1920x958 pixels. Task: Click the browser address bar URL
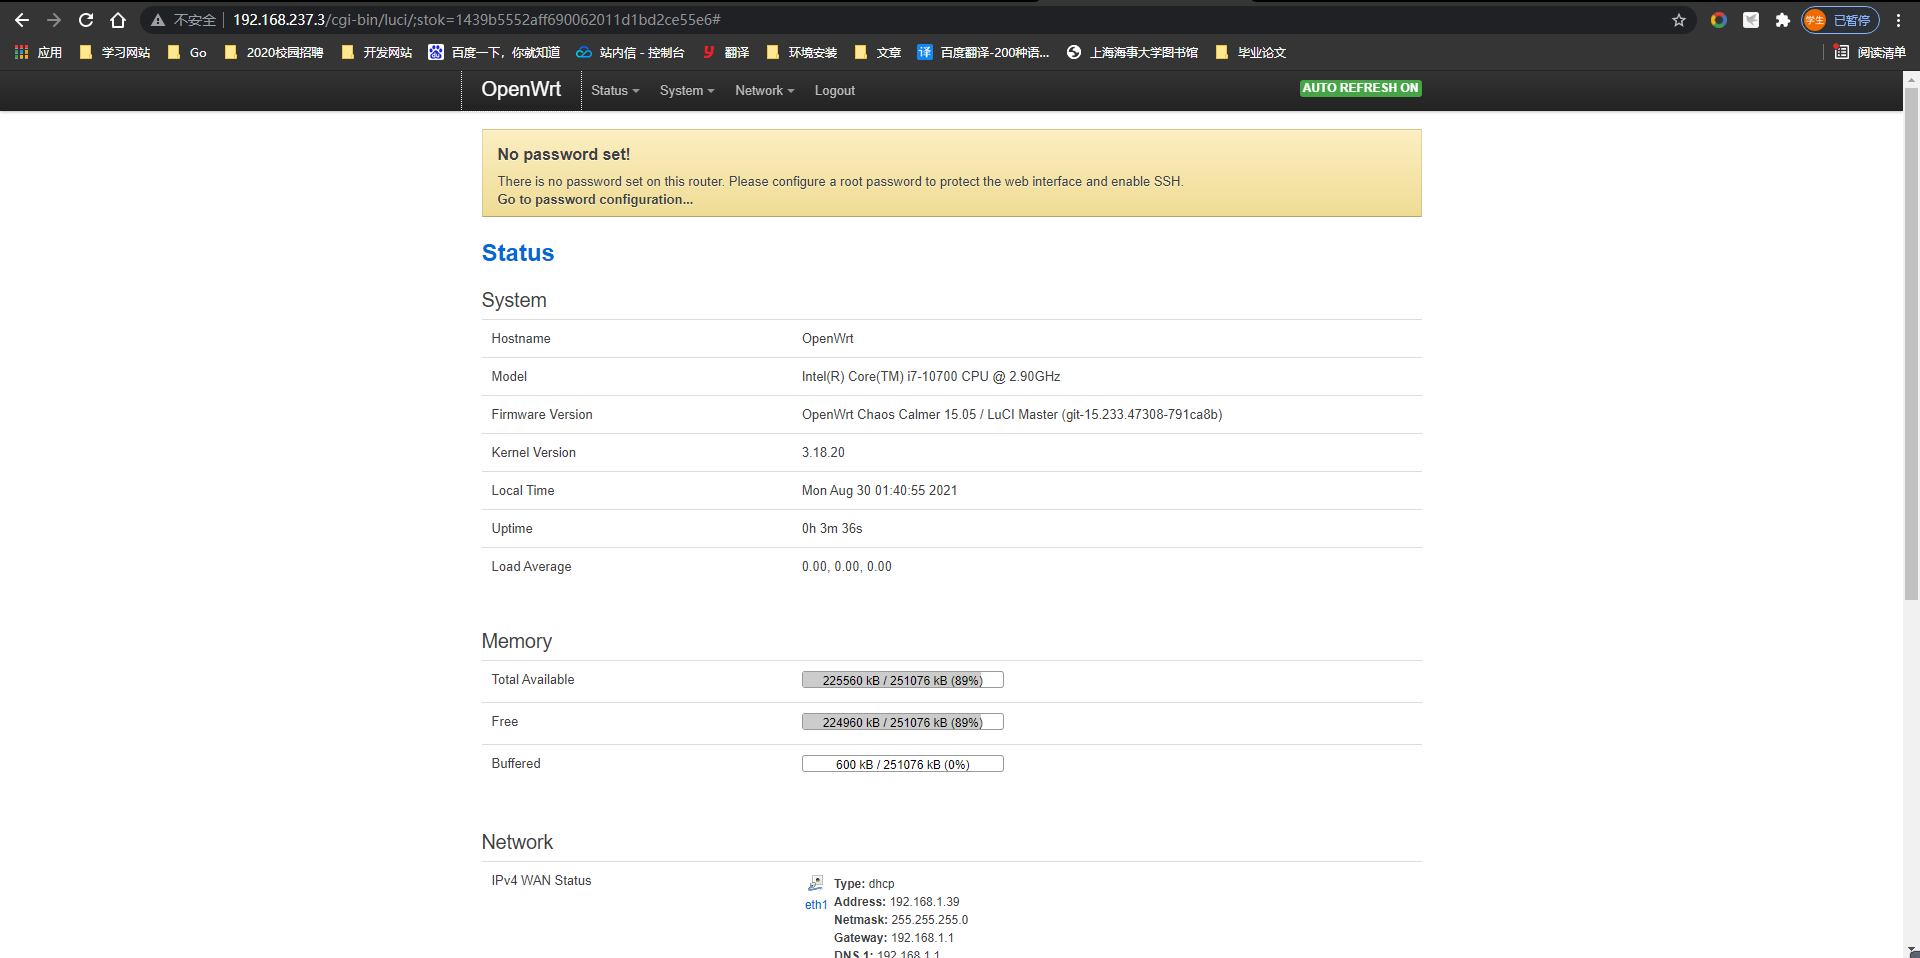(x=477, y=20)
